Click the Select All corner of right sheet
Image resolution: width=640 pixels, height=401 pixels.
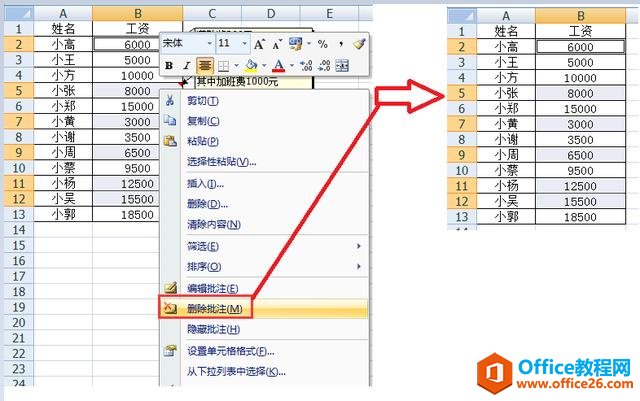(462, 16)
